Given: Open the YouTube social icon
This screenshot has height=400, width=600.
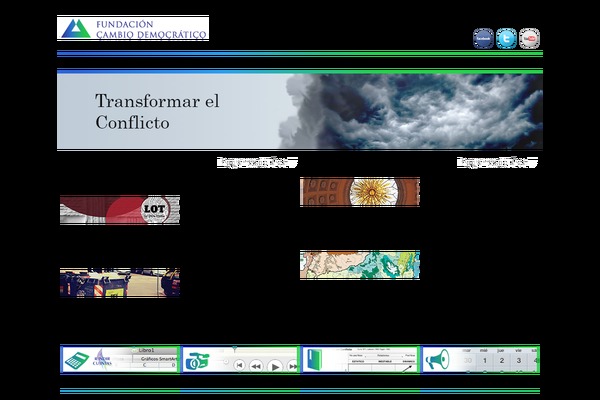Looking at the screenshot, I should click(x=530, y=38).
